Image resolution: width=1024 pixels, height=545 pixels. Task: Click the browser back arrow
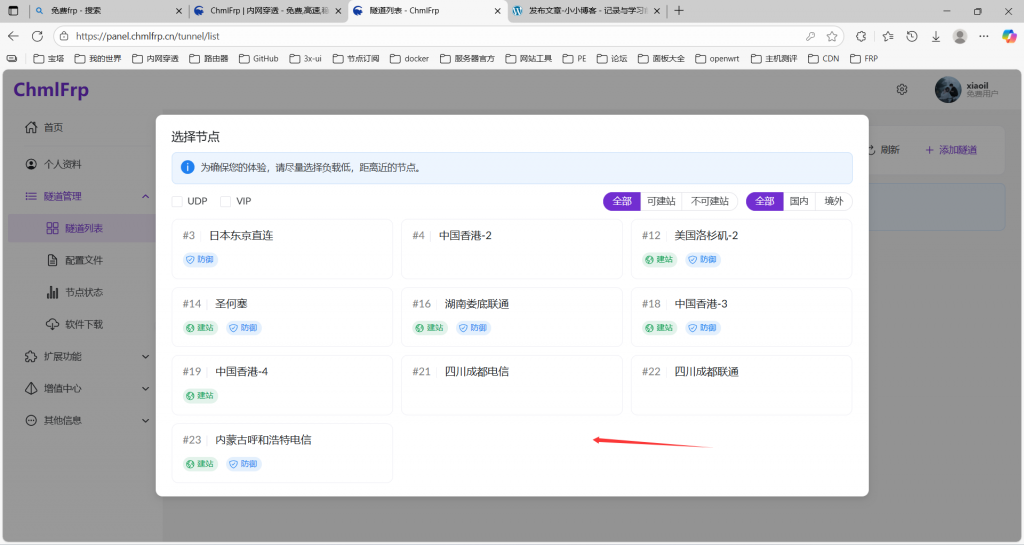coord(13,36)
